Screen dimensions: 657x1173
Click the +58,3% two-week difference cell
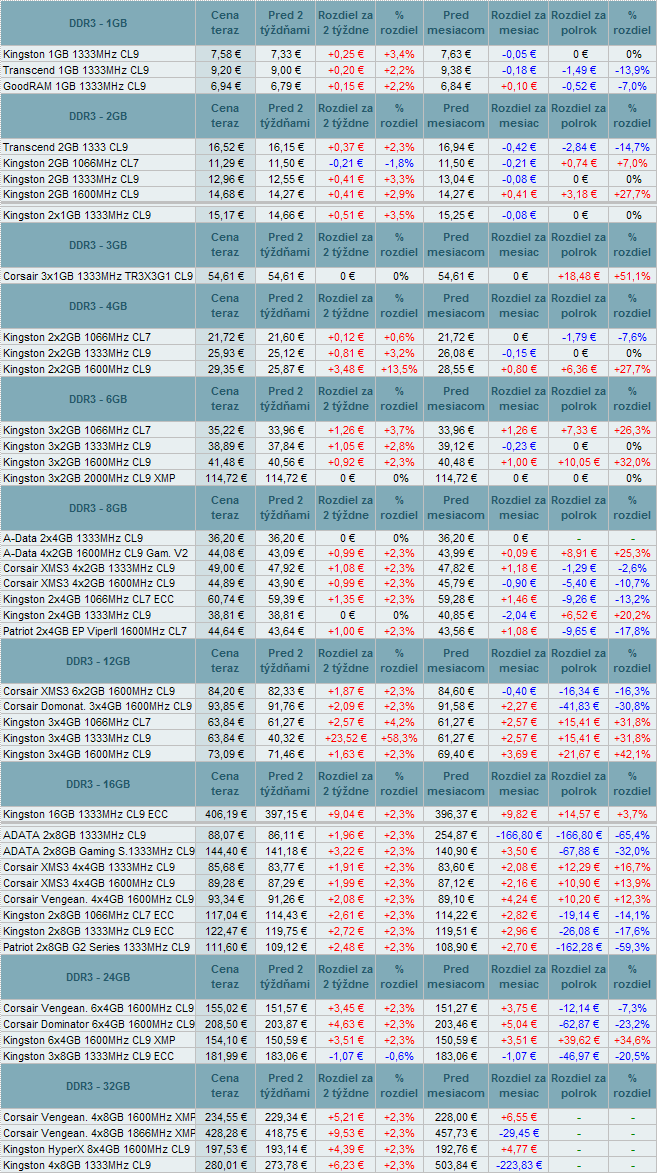399,738
